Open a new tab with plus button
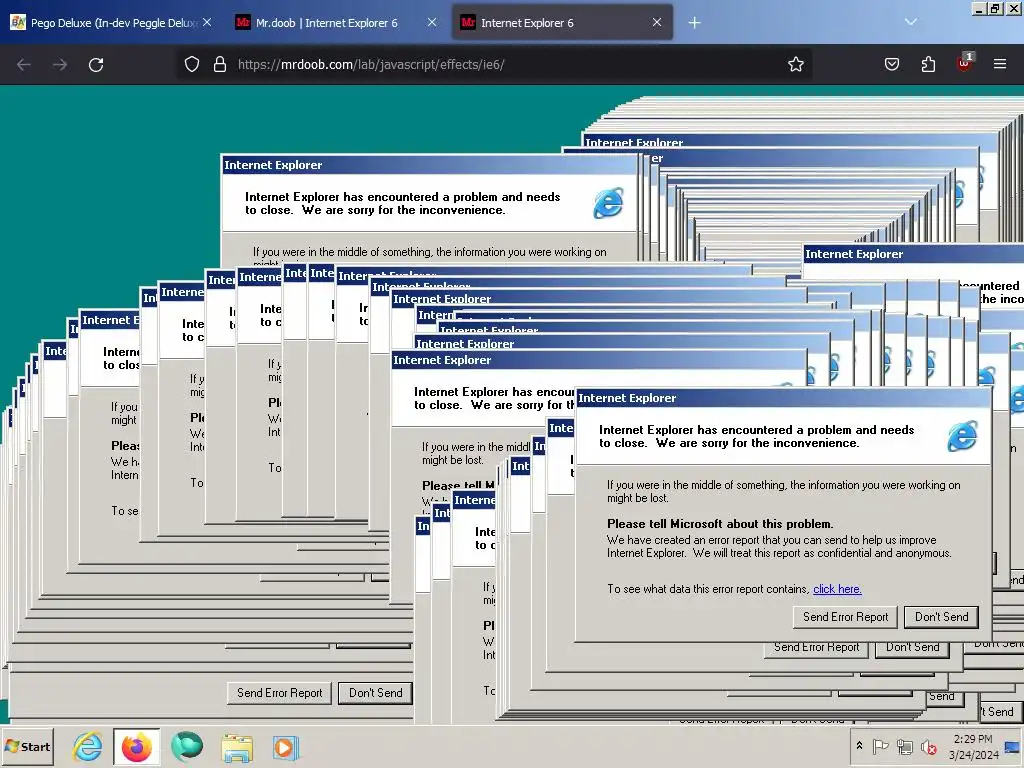1024x768 pixels. pyautogui.click(x=694, y=23)
